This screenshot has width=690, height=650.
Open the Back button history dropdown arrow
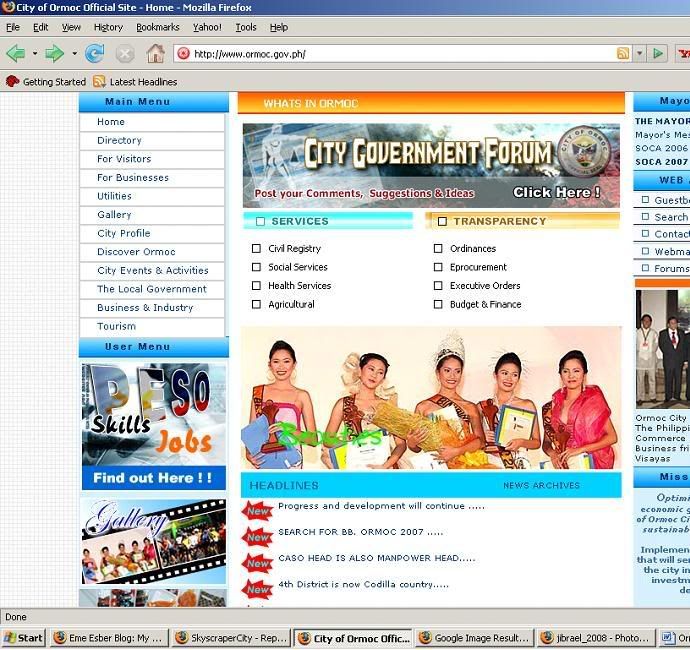34,53
